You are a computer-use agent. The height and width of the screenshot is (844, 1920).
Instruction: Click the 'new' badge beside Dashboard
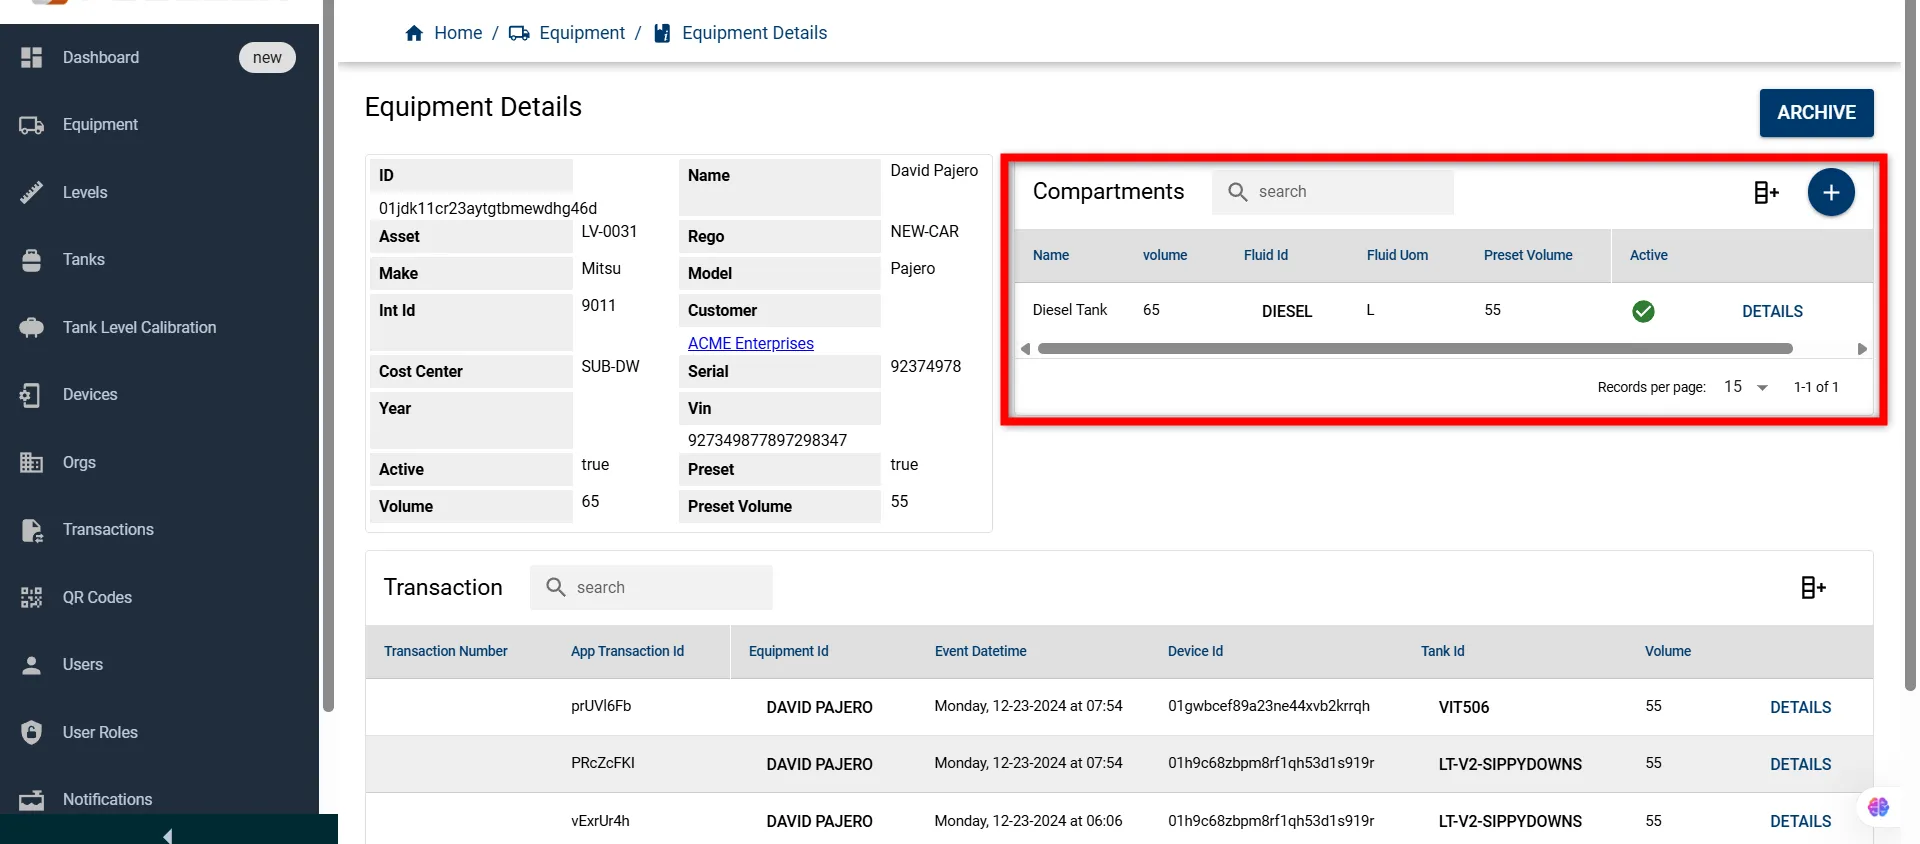coord(267,57)
